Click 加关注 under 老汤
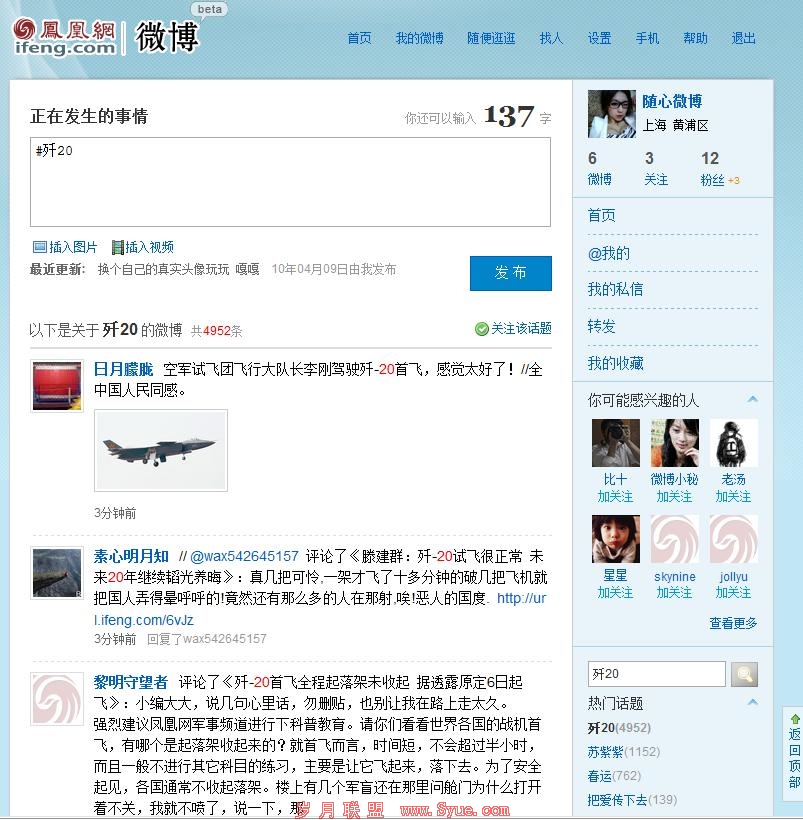 [733, 496]
